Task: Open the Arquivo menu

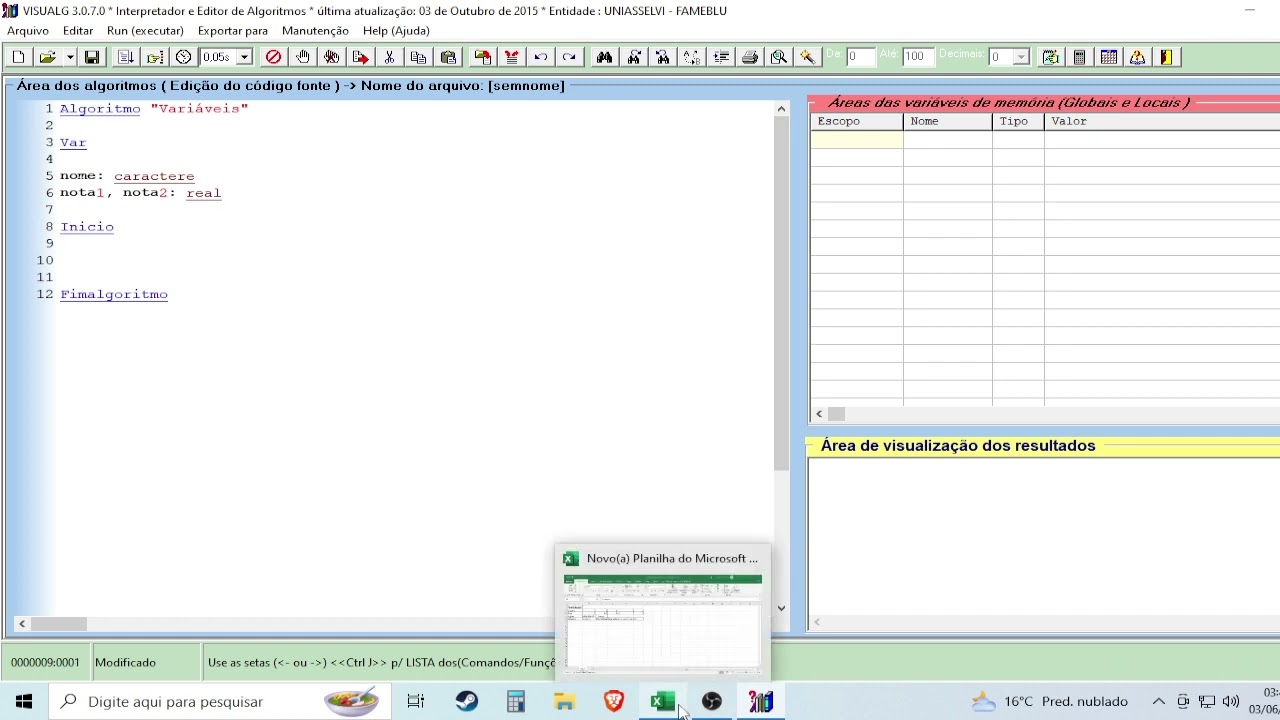Action: point(28,31)
